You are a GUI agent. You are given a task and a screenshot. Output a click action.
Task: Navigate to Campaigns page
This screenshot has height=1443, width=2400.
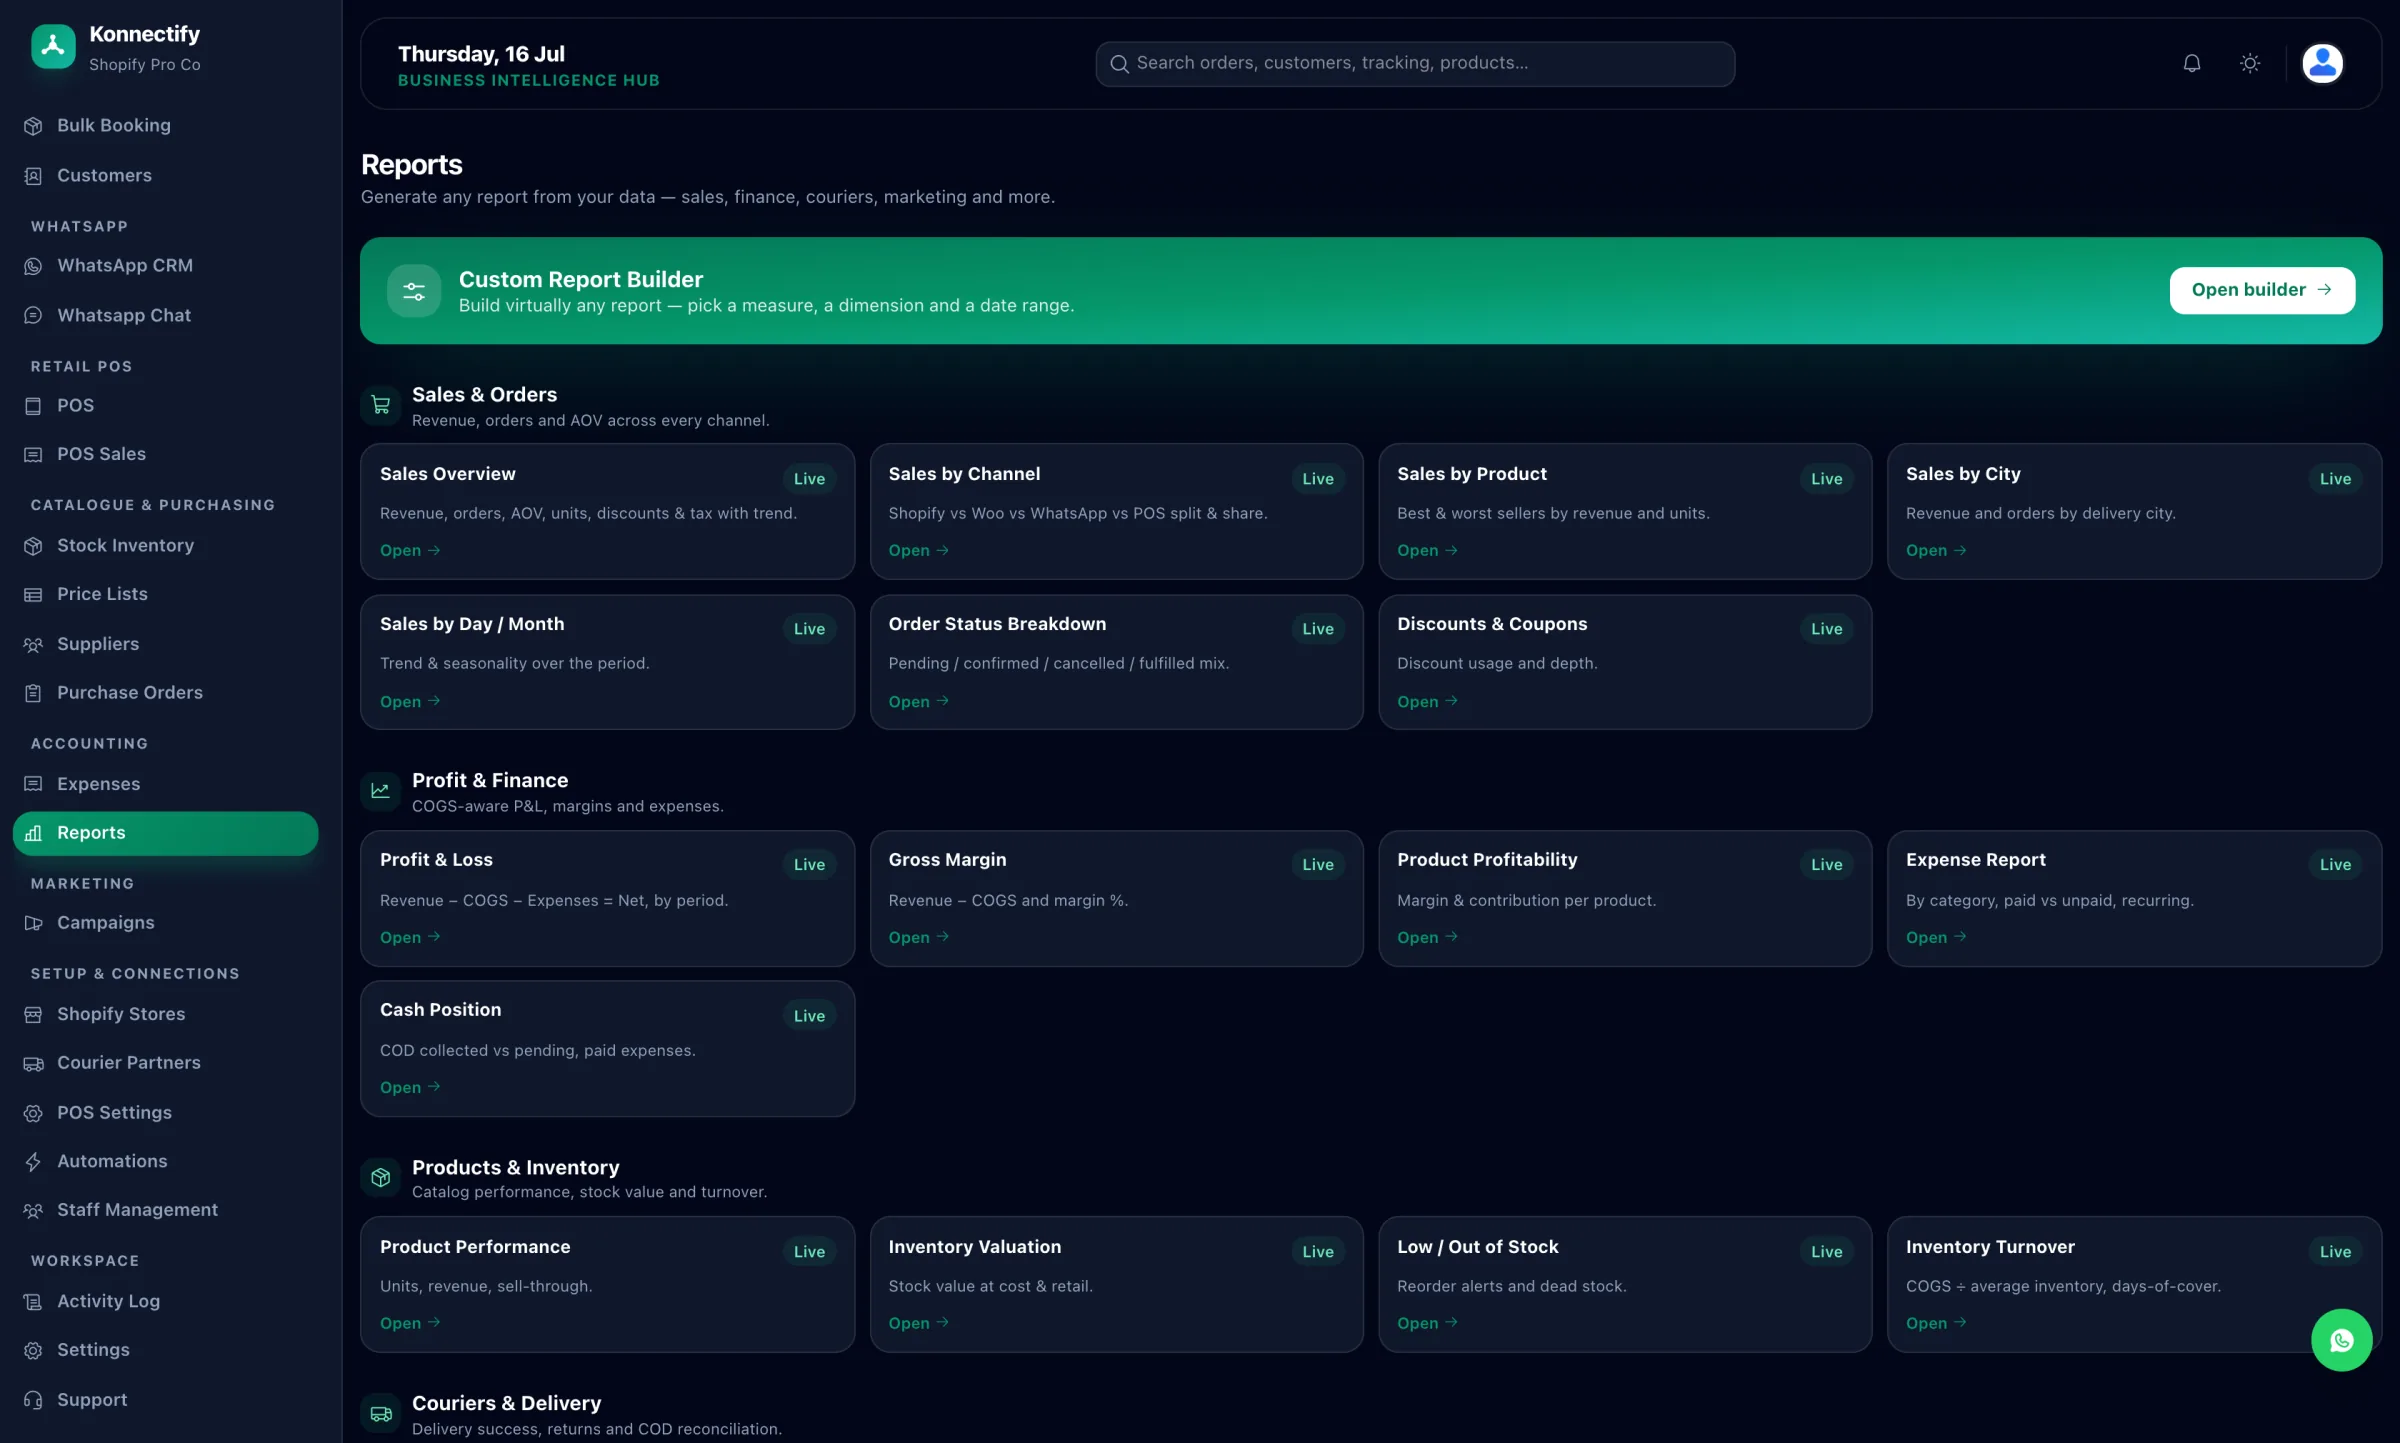click(165, 923)
